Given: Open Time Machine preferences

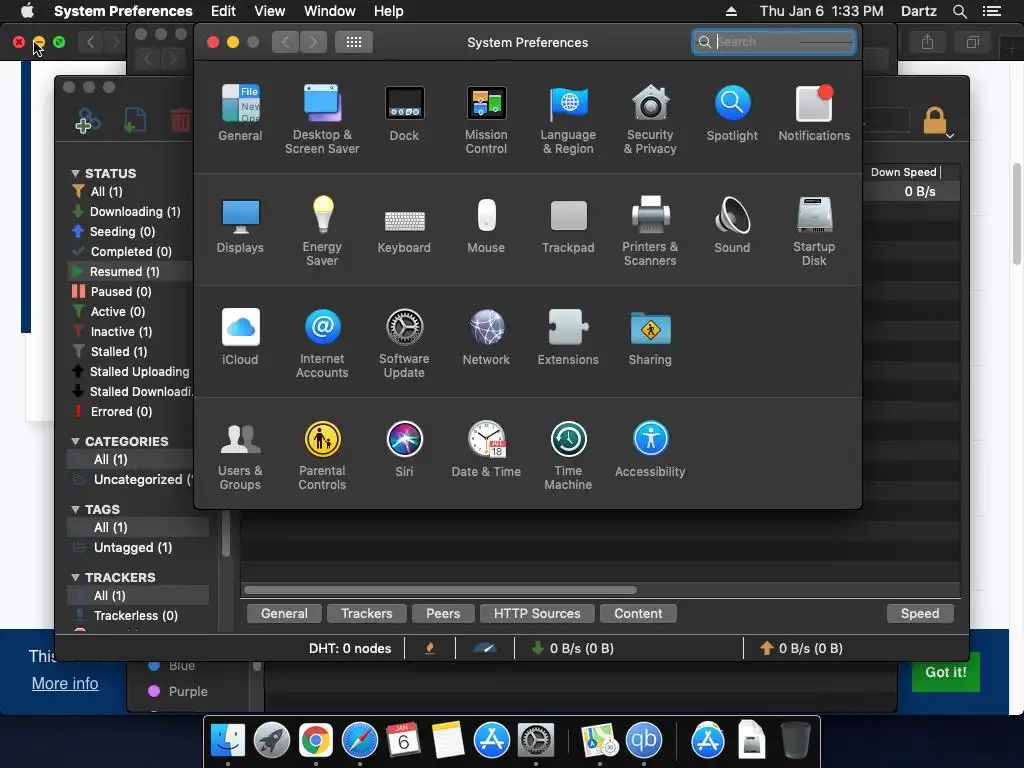Looking at the screenshot, I should point(568,456).
